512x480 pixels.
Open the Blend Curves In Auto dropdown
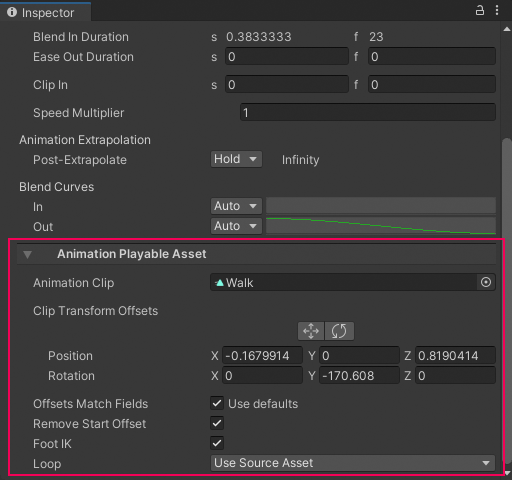click(236, 206)
